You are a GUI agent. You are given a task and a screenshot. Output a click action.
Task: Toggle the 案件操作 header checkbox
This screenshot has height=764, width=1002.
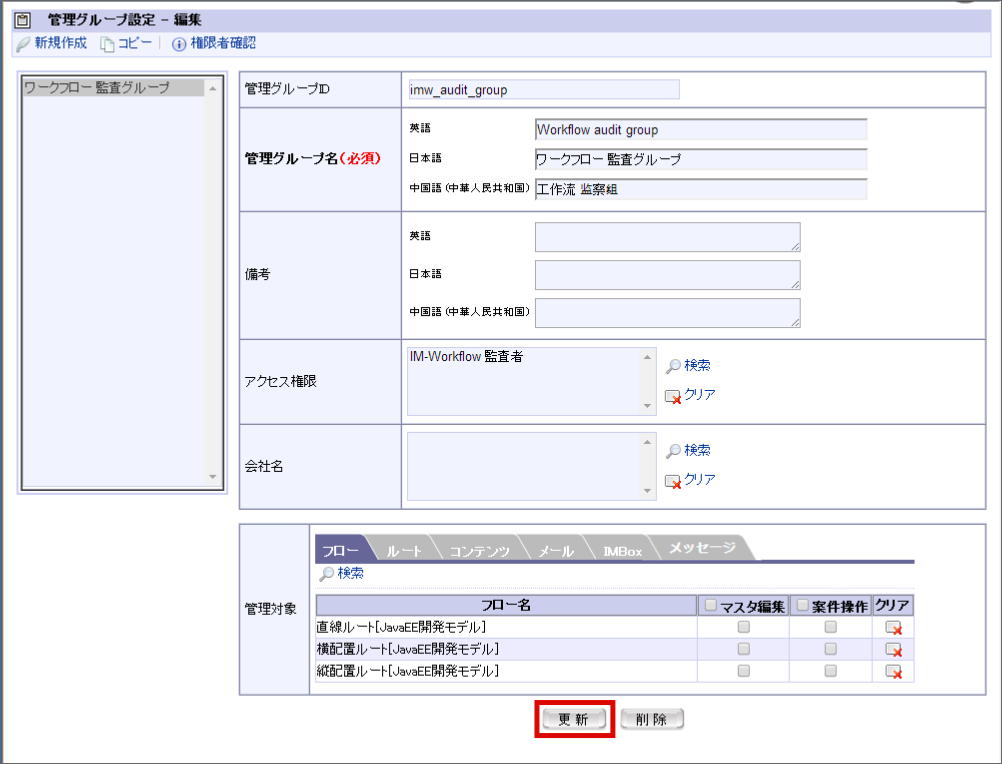click(803, 605)
